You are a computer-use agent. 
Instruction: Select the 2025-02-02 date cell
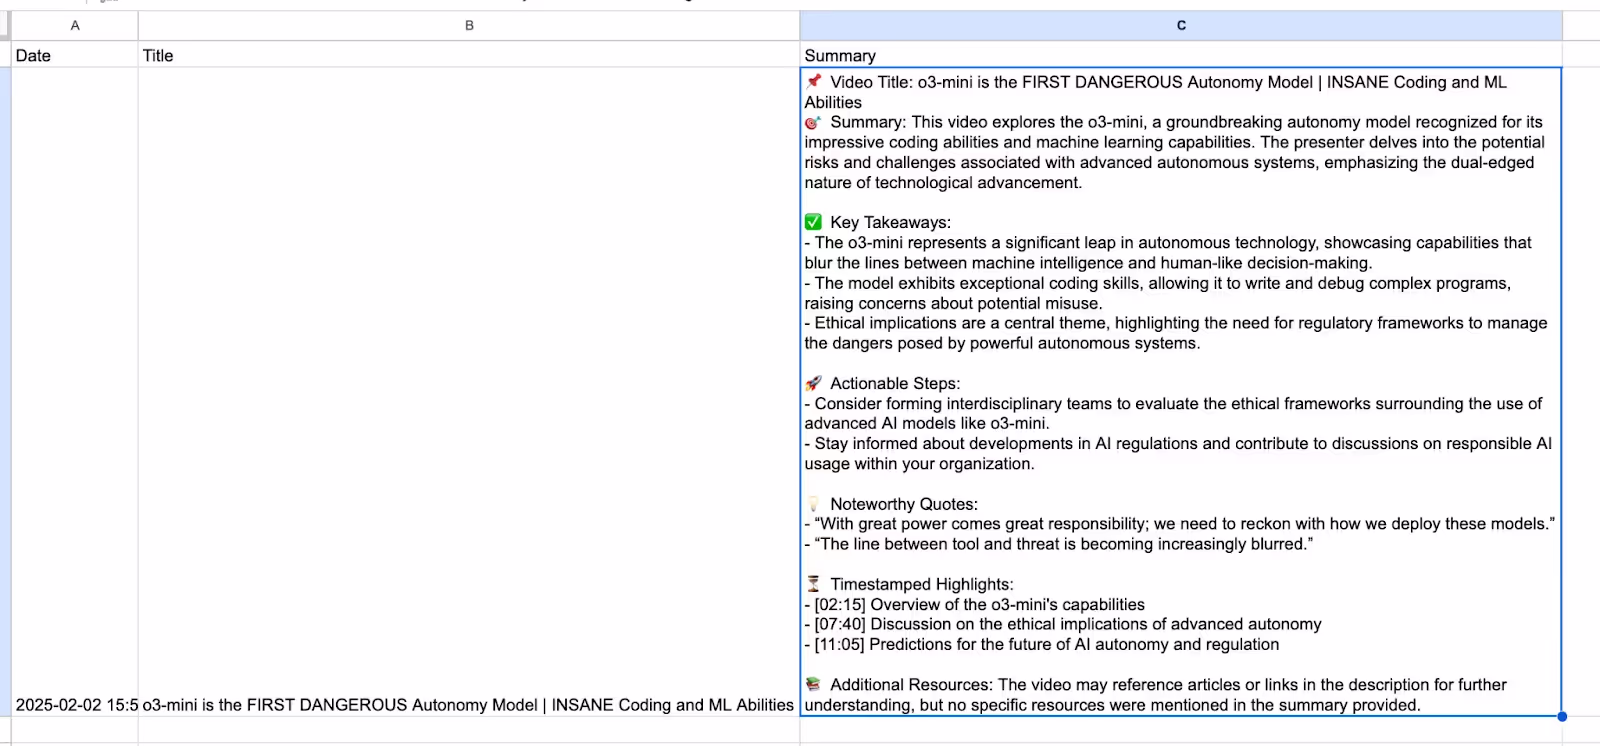click(x=75, y=392)
